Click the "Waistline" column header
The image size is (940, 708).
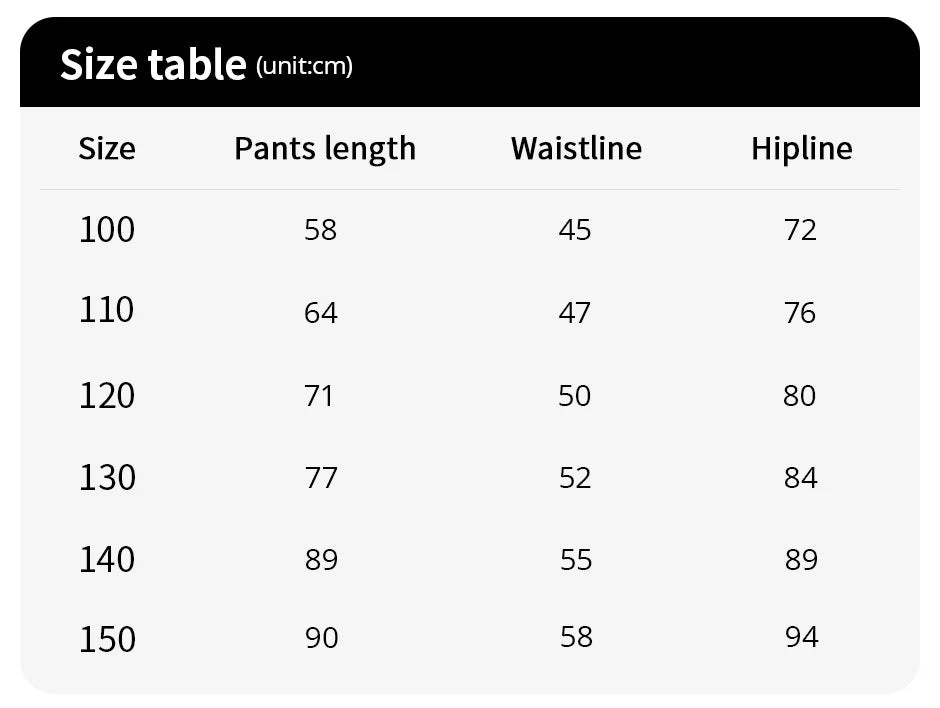click(x=576, y=149)
